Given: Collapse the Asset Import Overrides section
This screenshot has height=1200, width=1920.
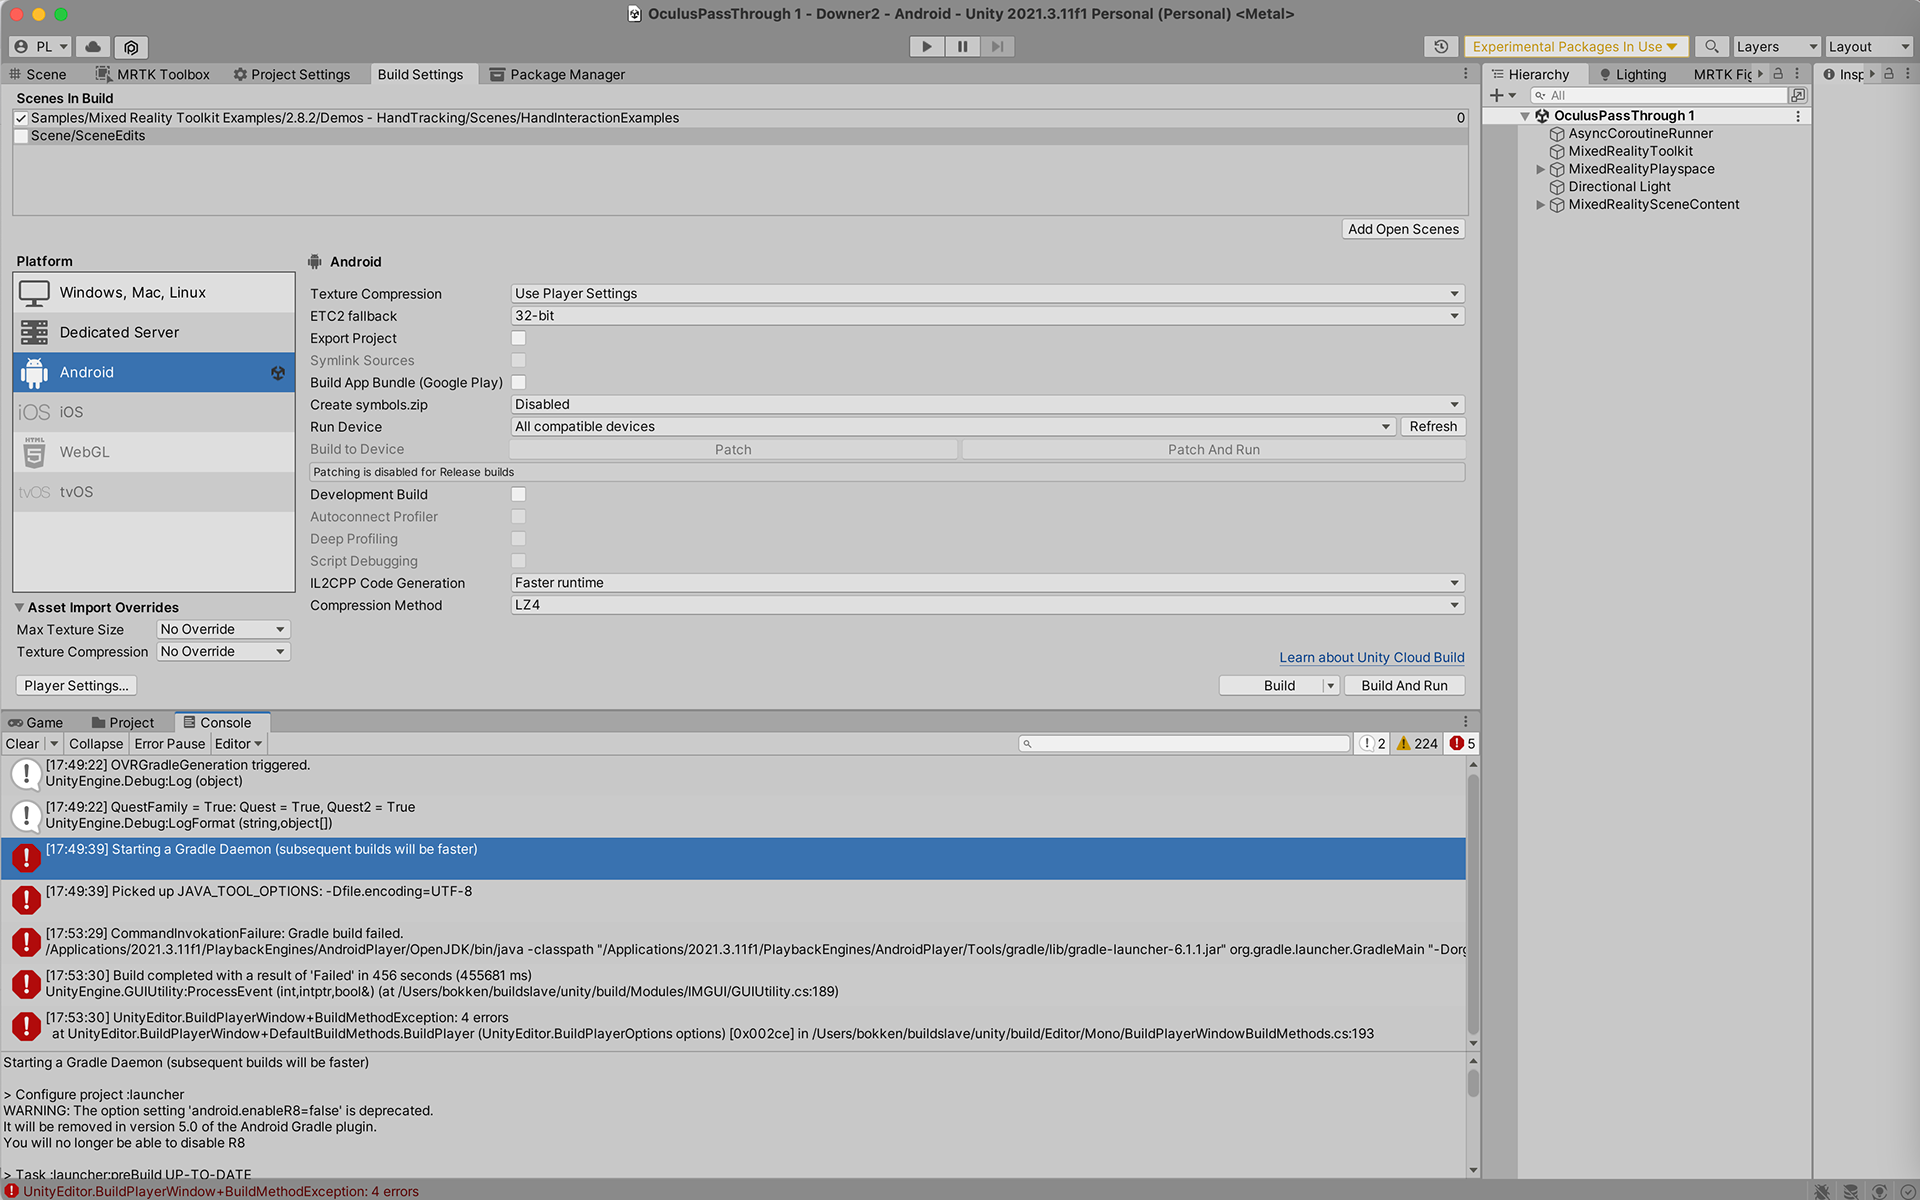Looking at the screenshot, I should 19,607.
